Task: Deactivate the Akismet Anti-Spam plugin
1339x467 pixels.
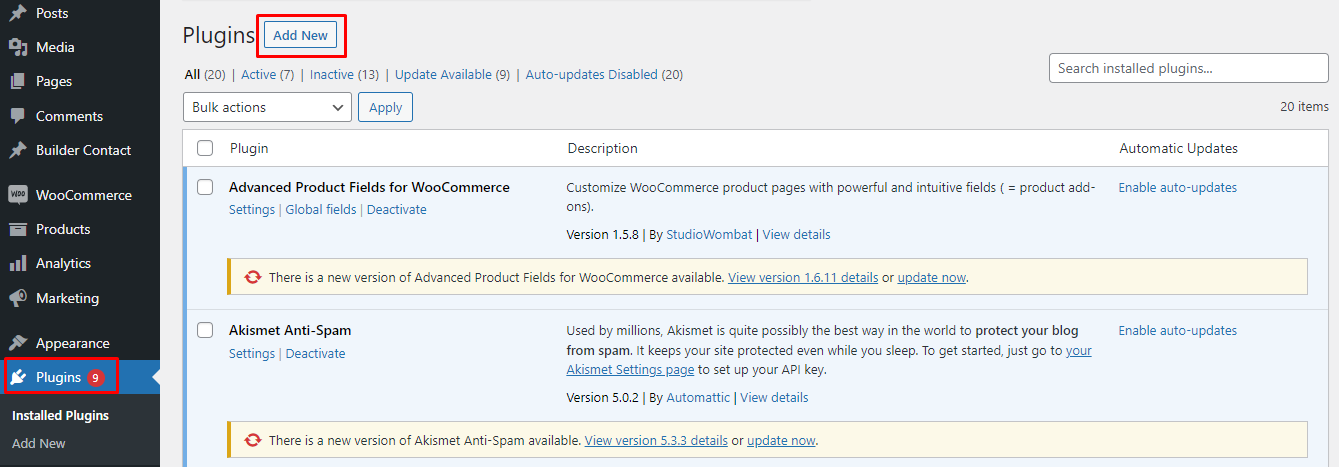Action: pyautogui.click(x=315, y=353)
